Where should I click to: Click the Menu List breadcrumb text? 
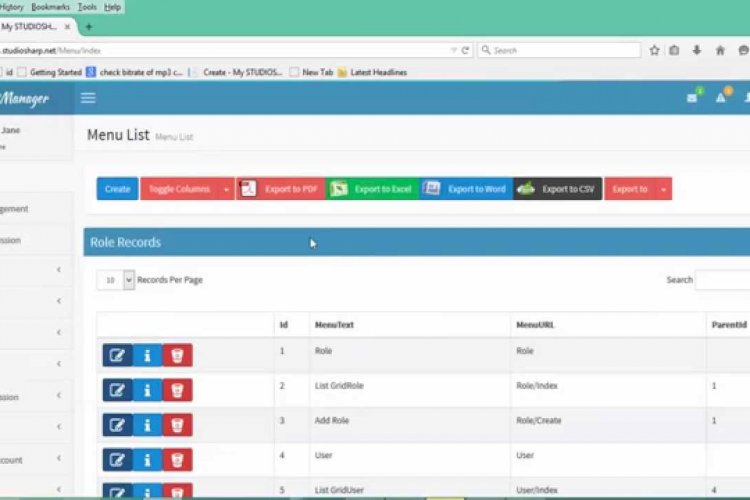[174, 137]
